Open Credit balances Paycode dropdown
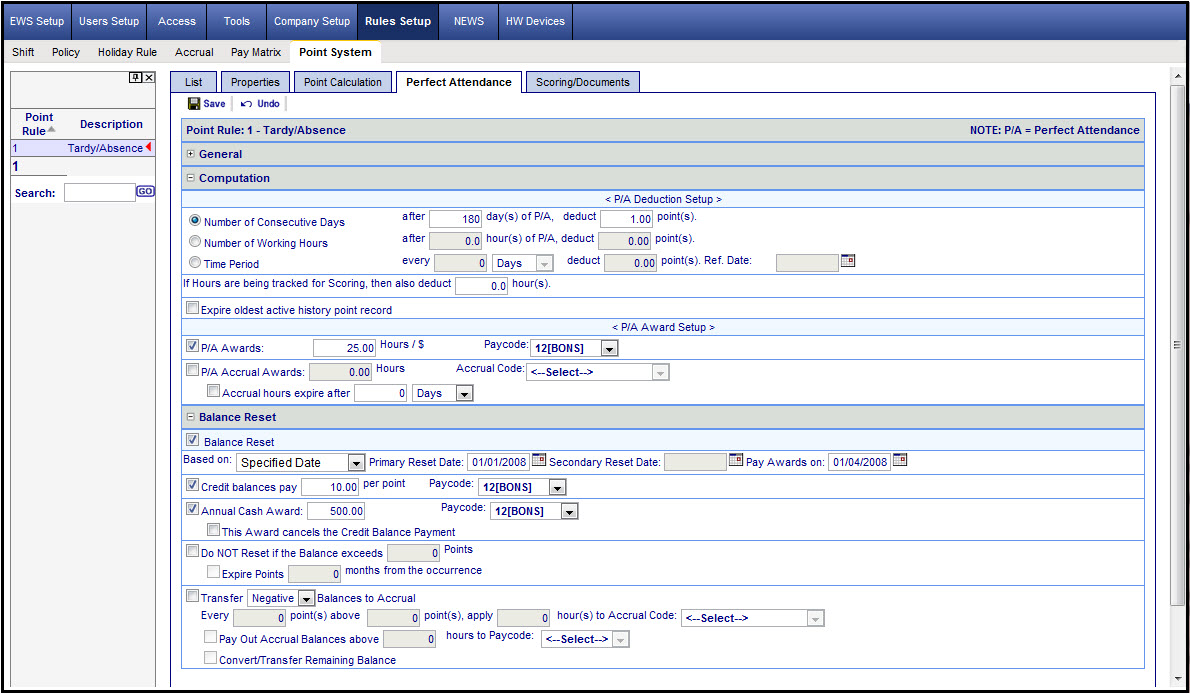 [x=558, y=487]
